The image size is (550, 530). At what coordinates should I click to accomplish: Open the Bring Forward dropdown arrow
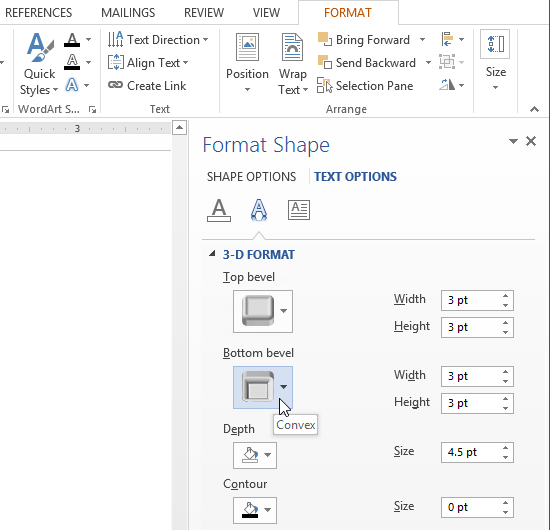(422, 40)
